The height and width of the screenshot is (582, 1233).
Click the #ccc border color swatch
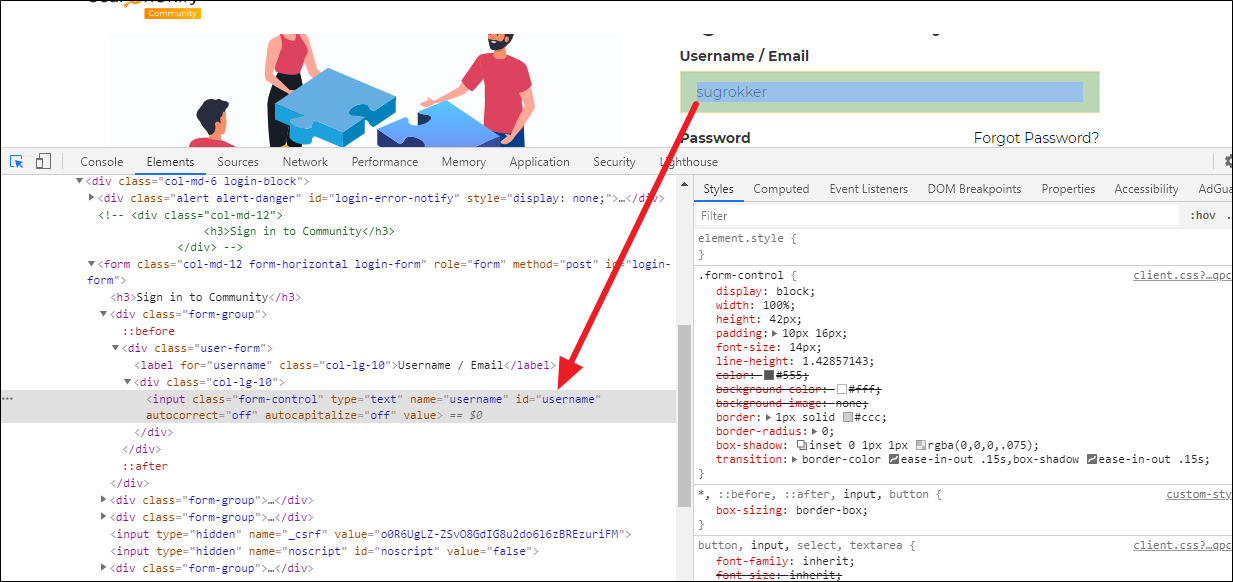[x=848, y=417]
